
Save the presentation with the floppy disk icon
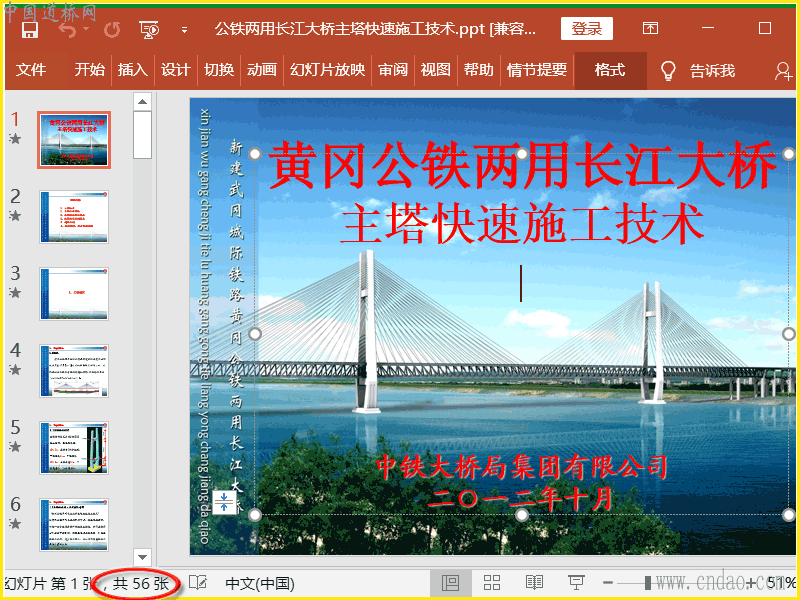30,29
